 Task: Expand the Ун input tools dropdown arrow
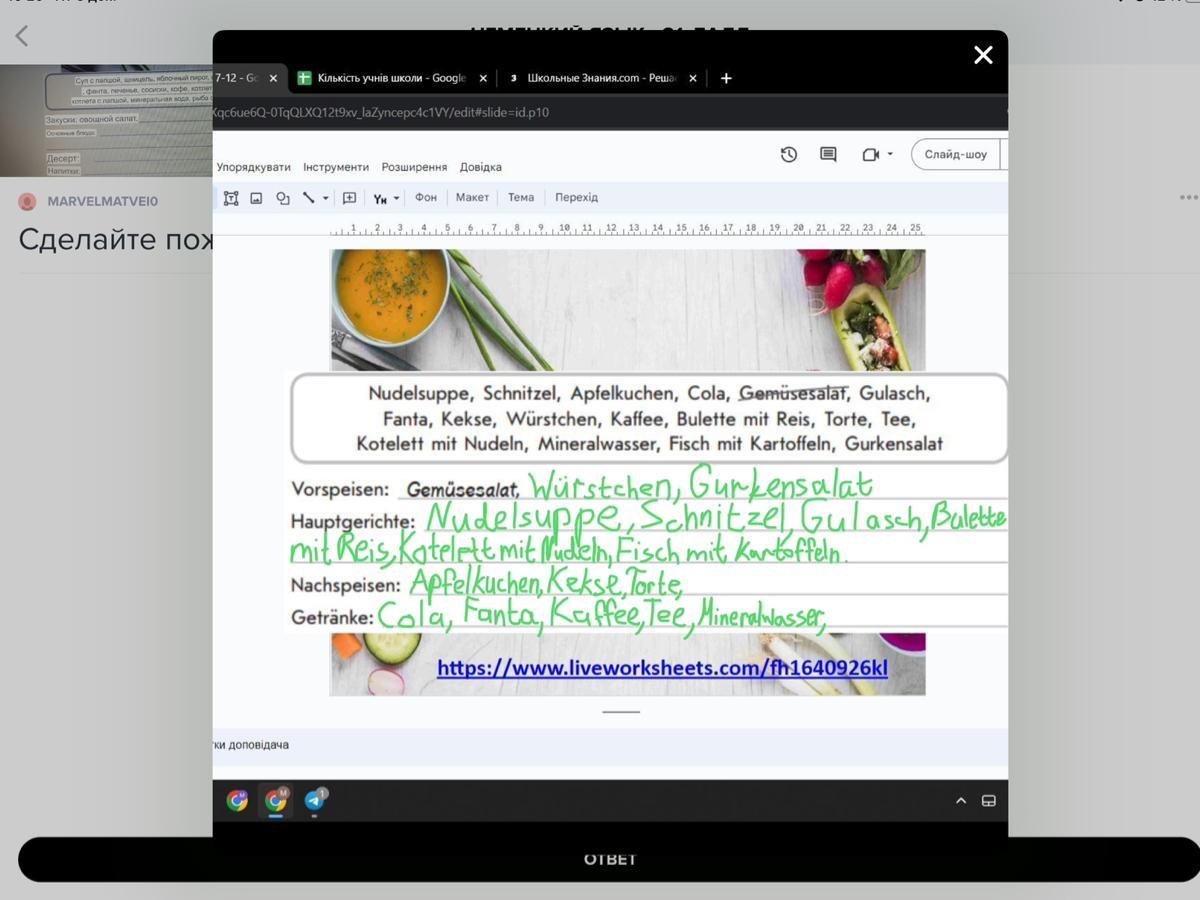coord(396,198)
